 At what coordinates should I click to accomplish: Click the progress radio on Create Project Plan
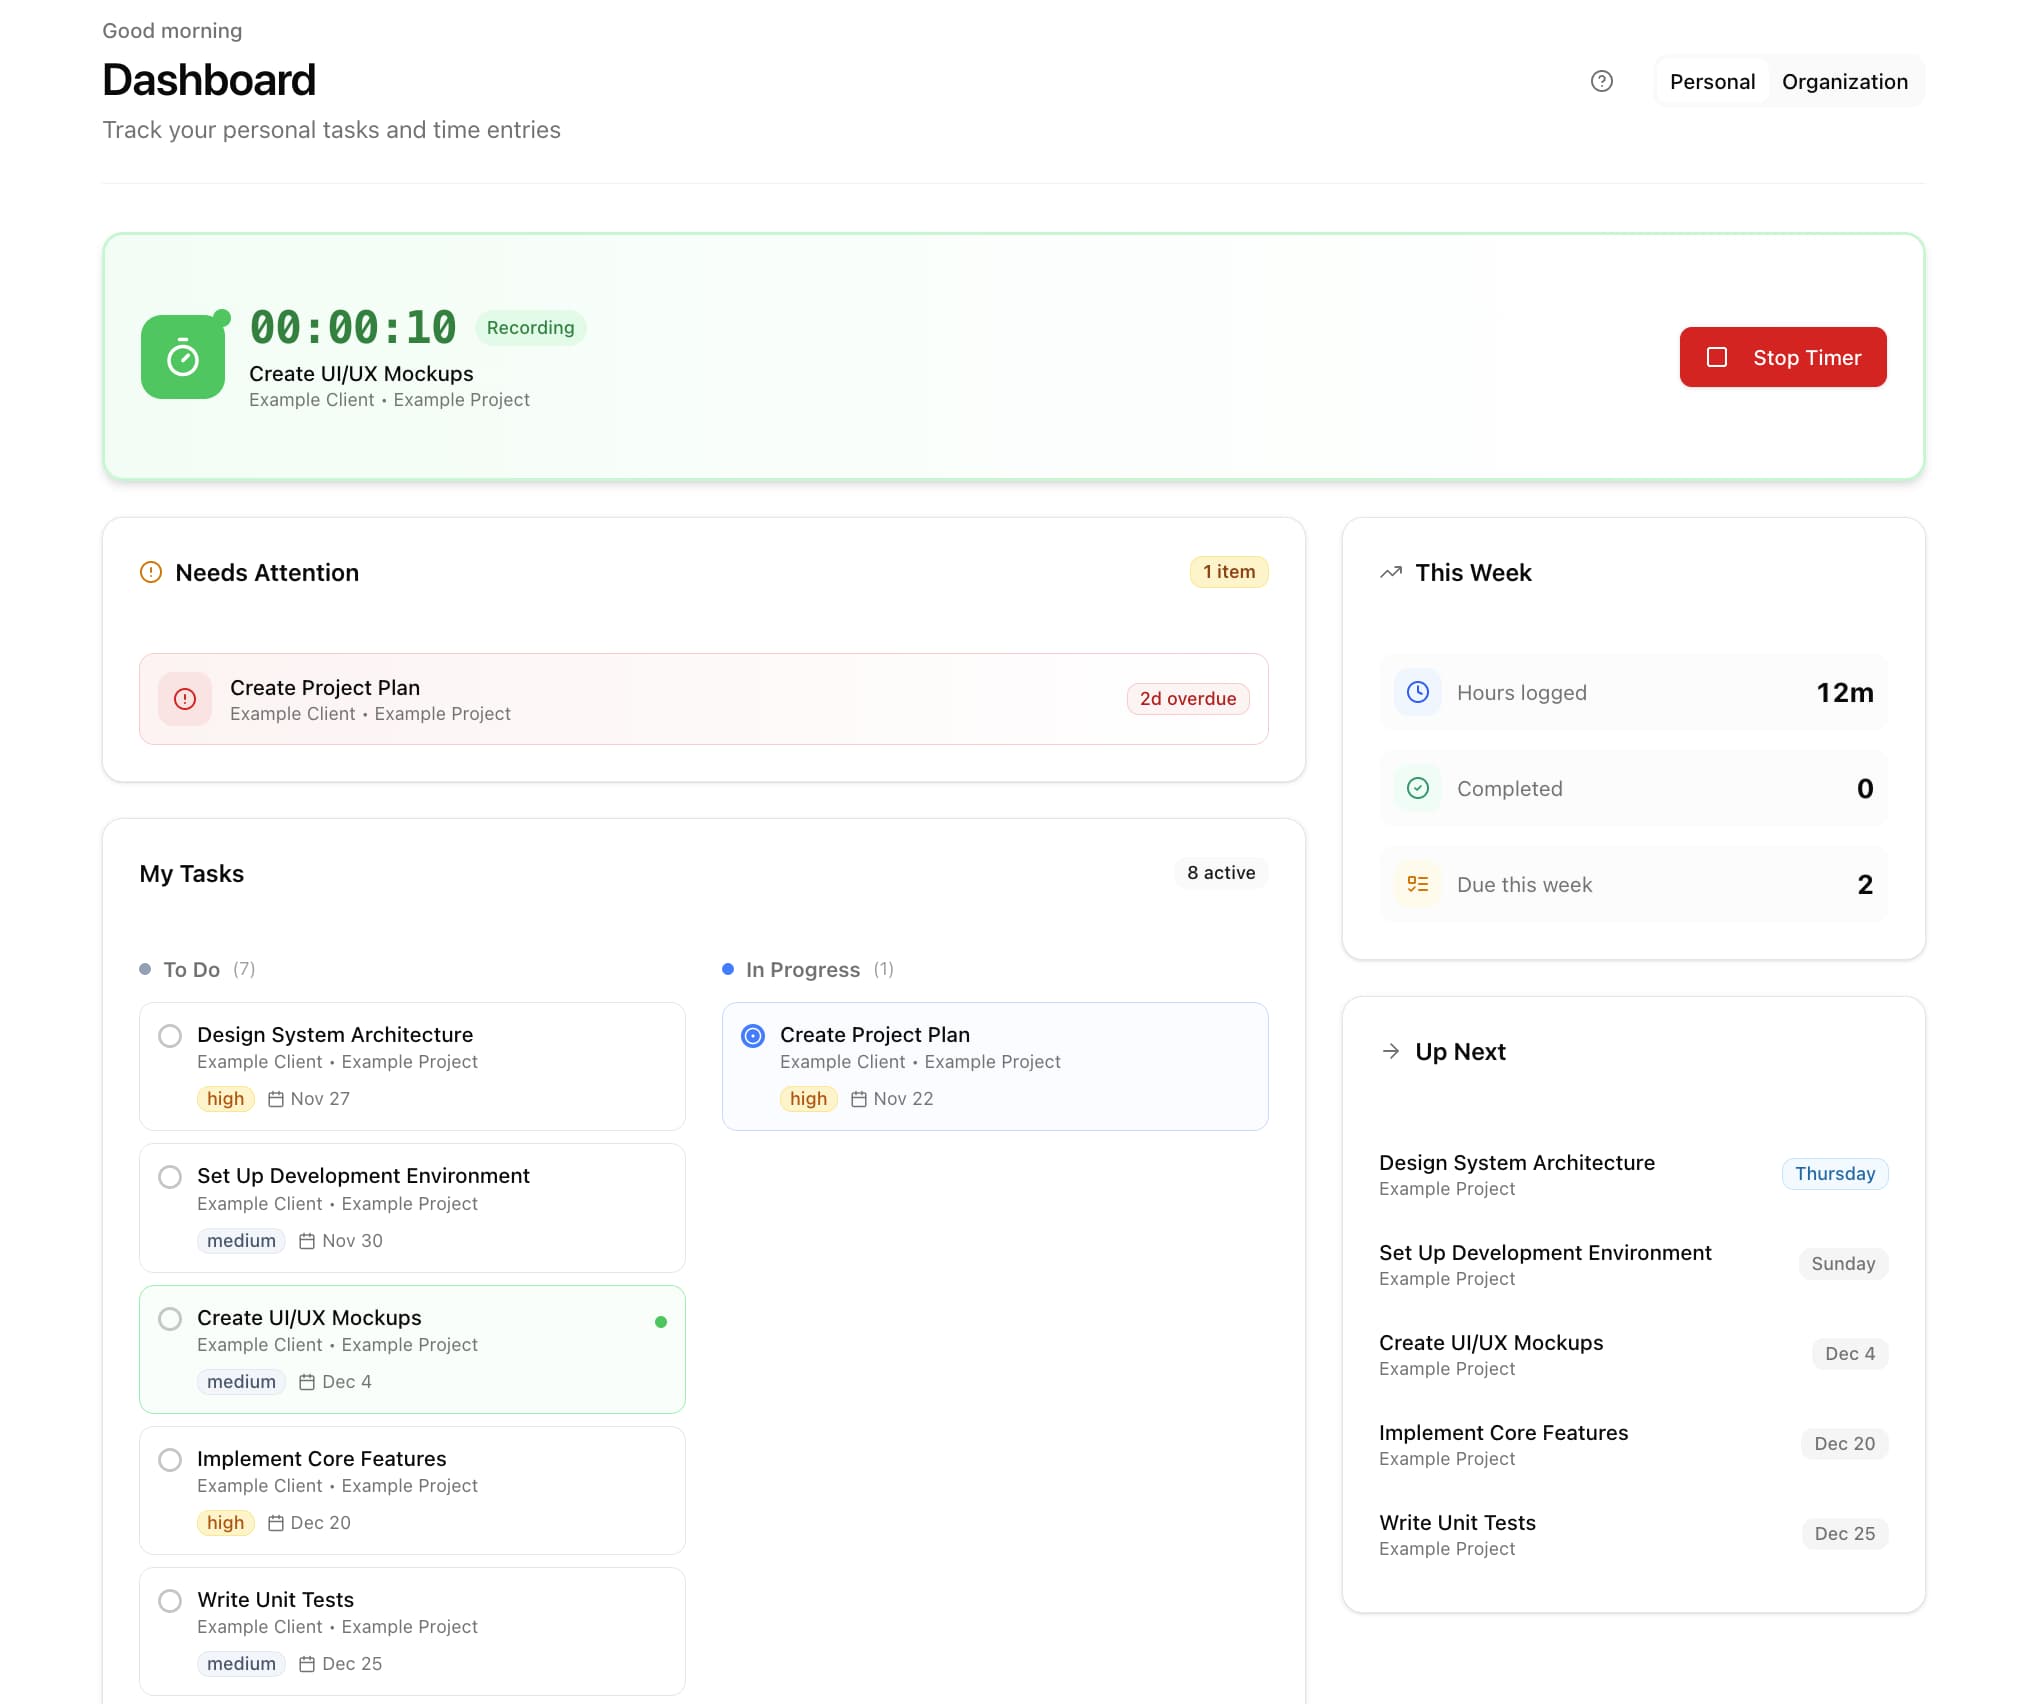point(752,1036)
